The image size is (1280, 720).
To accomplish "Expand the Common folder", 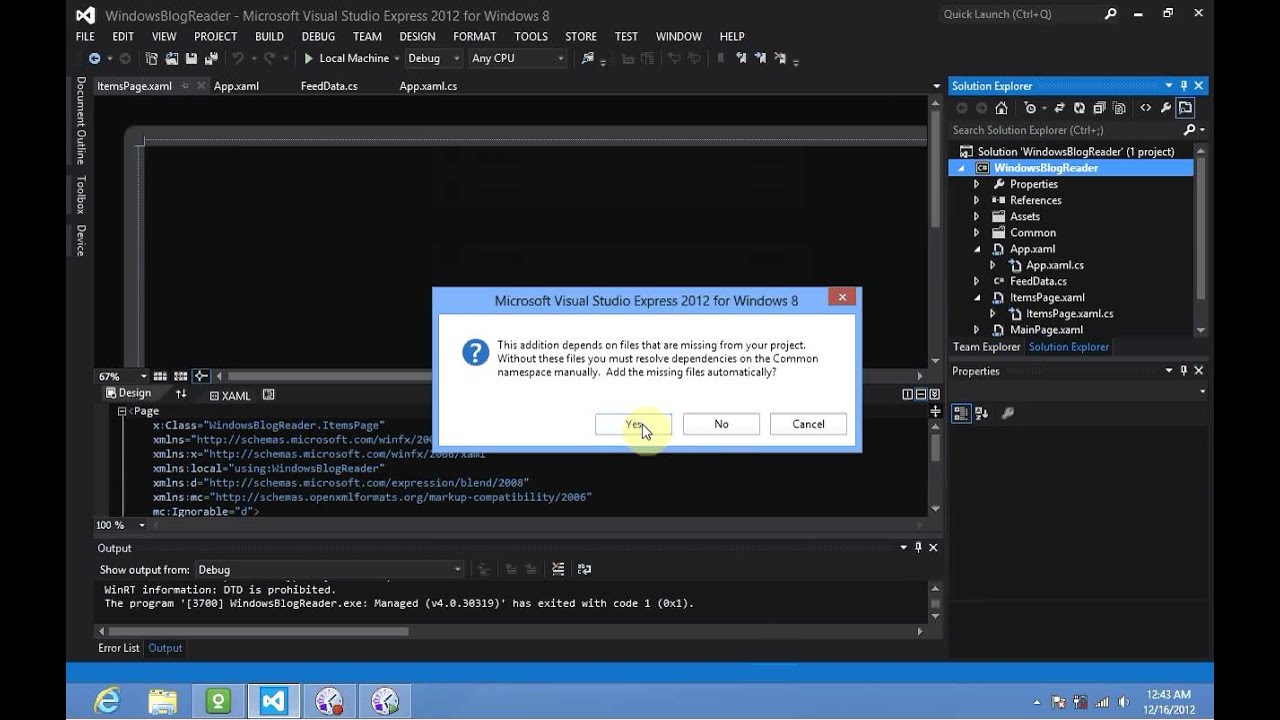I will pyautogui.click(x=977, y=232).
